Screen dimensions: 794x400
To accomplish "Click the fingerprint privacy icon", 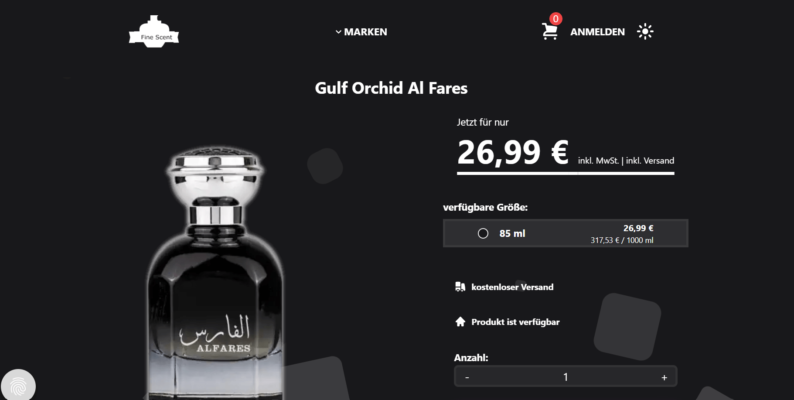I will tap(18, 386).
